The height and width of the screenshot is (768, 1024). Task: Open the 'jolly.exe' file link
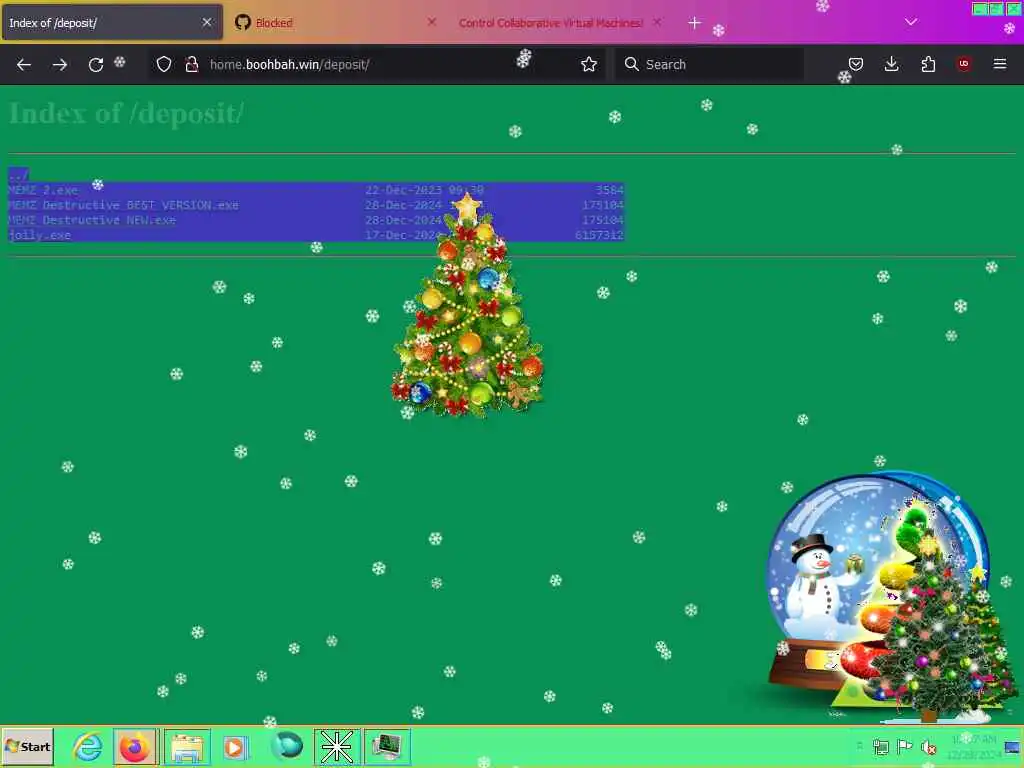(x=40, y=235)
